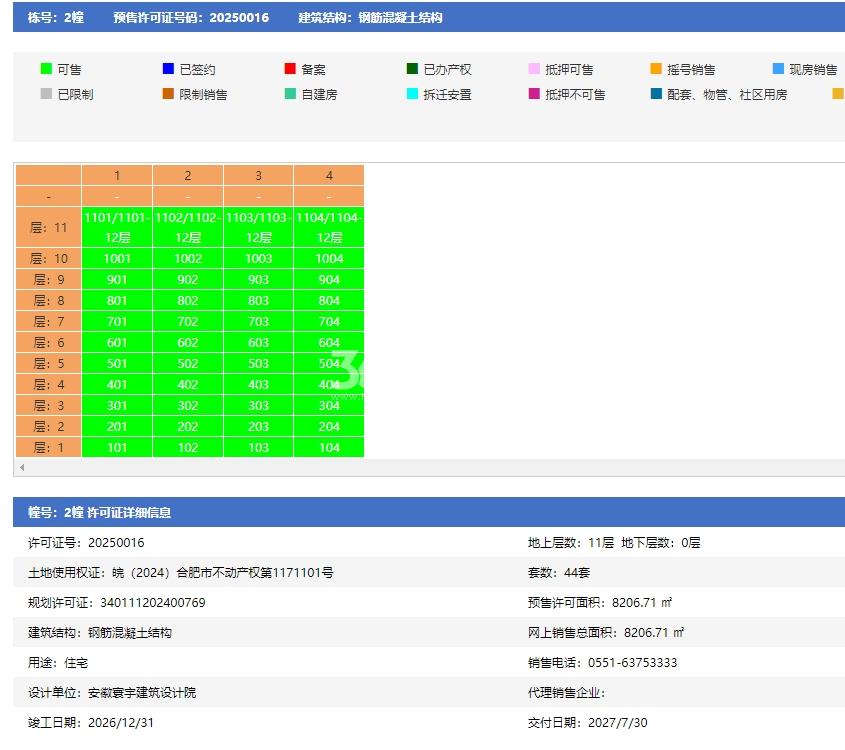This screenshot has width=845, height=750.
Task: Click unit 202 cell
Action: coord(188,427)
